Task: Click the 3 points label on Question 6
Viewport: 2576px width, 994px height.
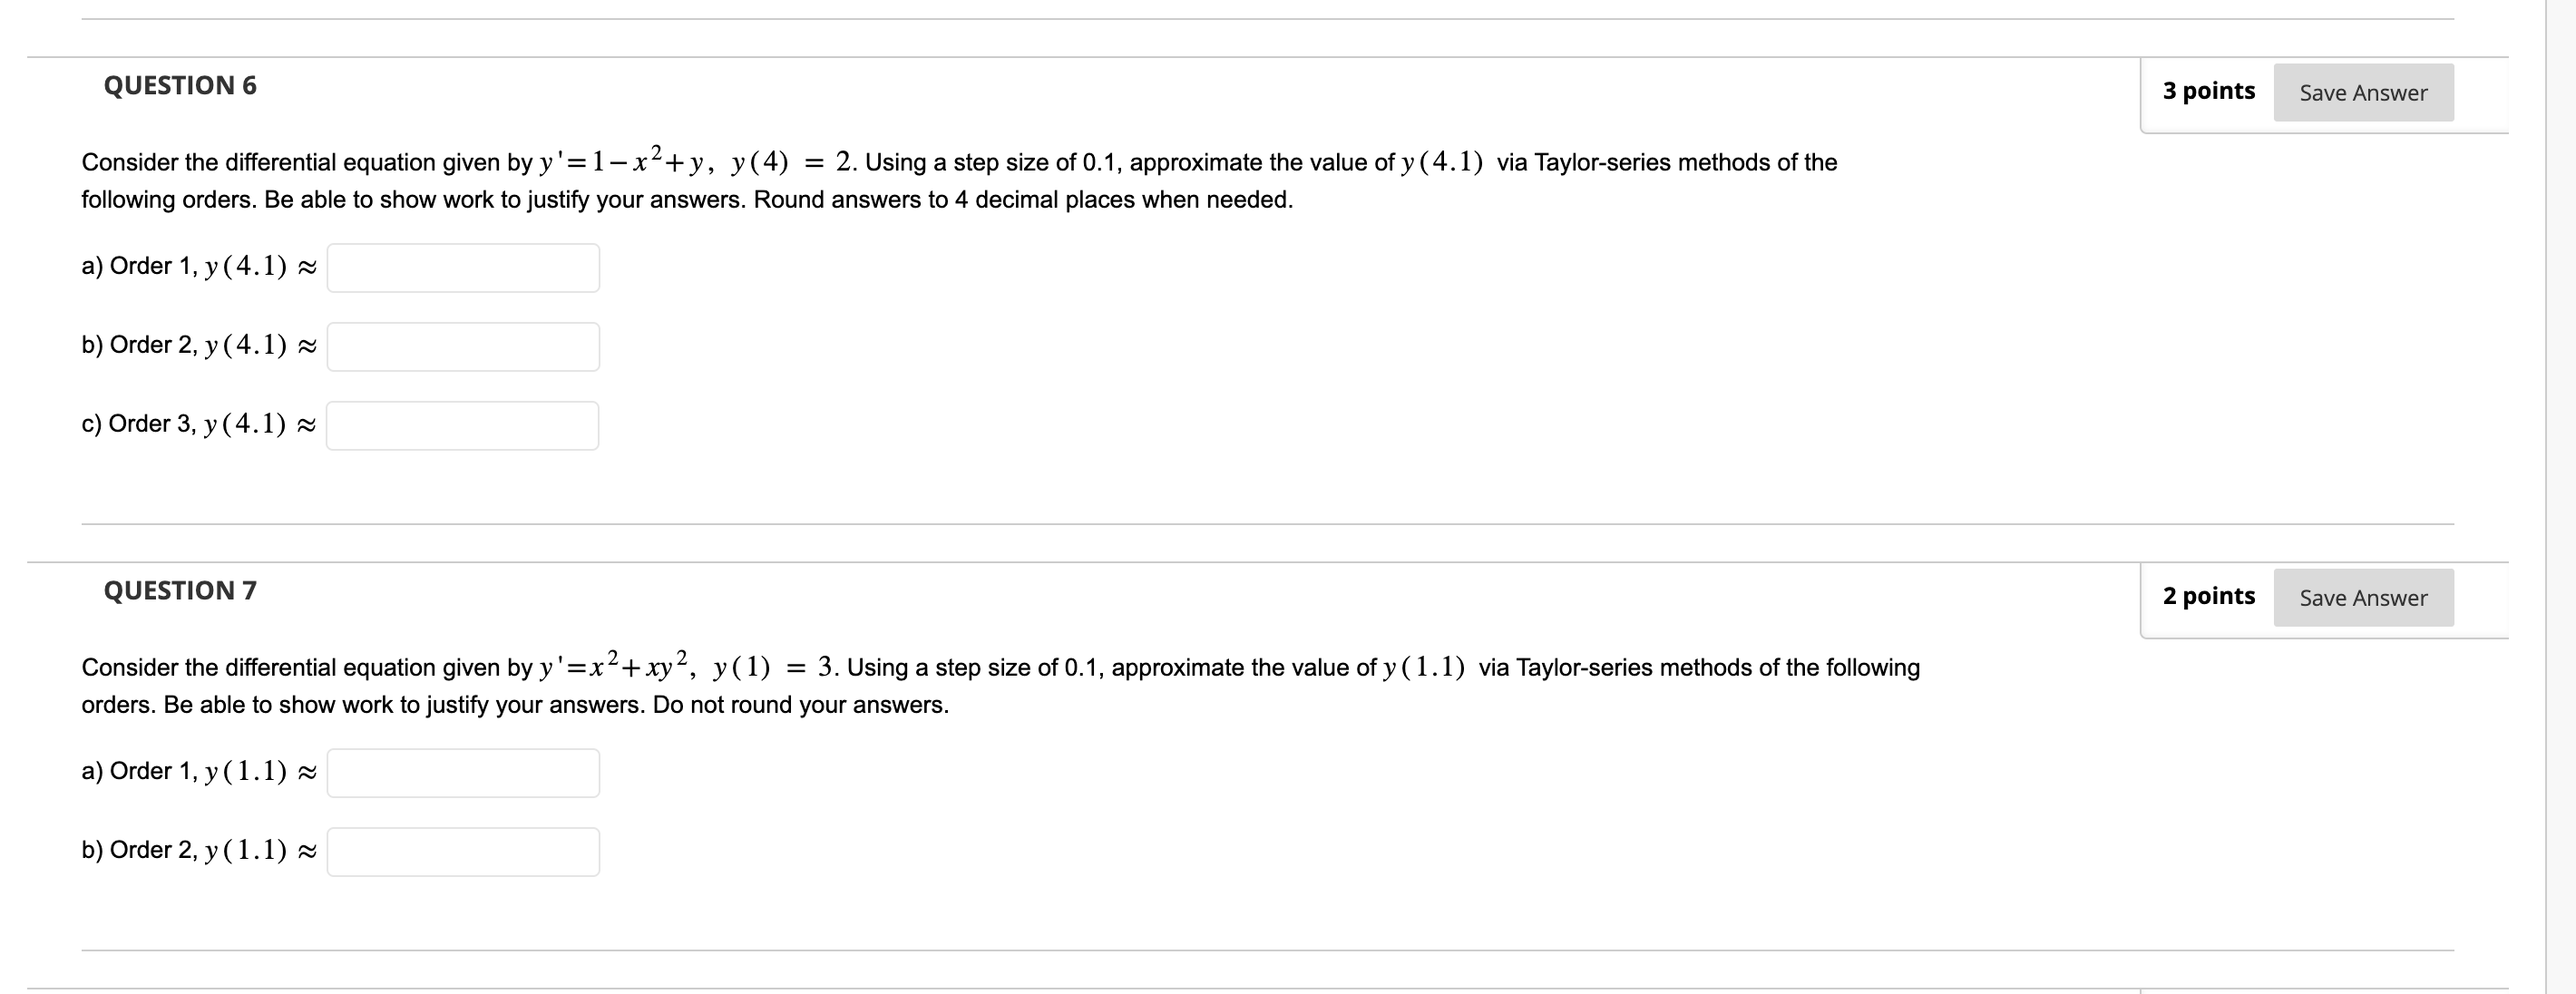Action: (x=2208, y=90)
